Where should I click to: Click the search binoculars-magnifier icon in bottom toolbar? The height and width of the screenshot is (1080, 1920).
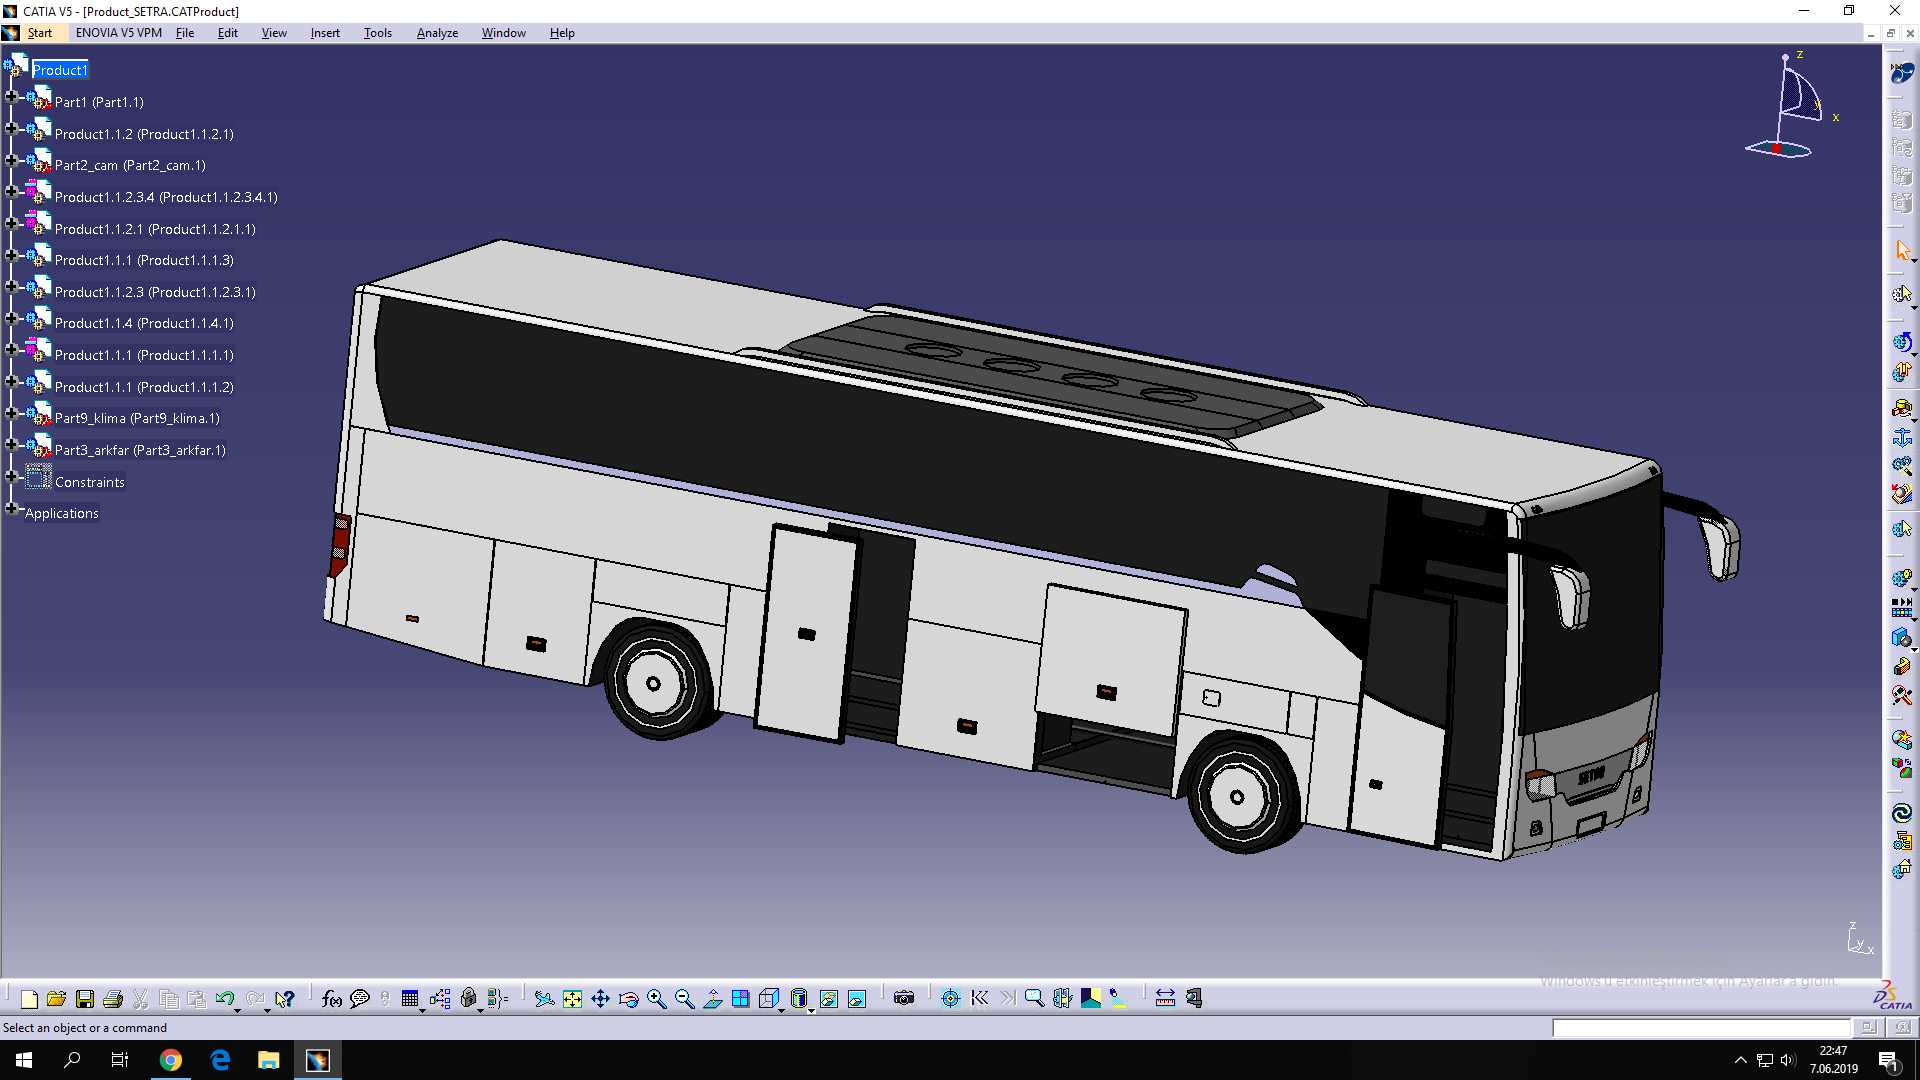pos(1034,998)
